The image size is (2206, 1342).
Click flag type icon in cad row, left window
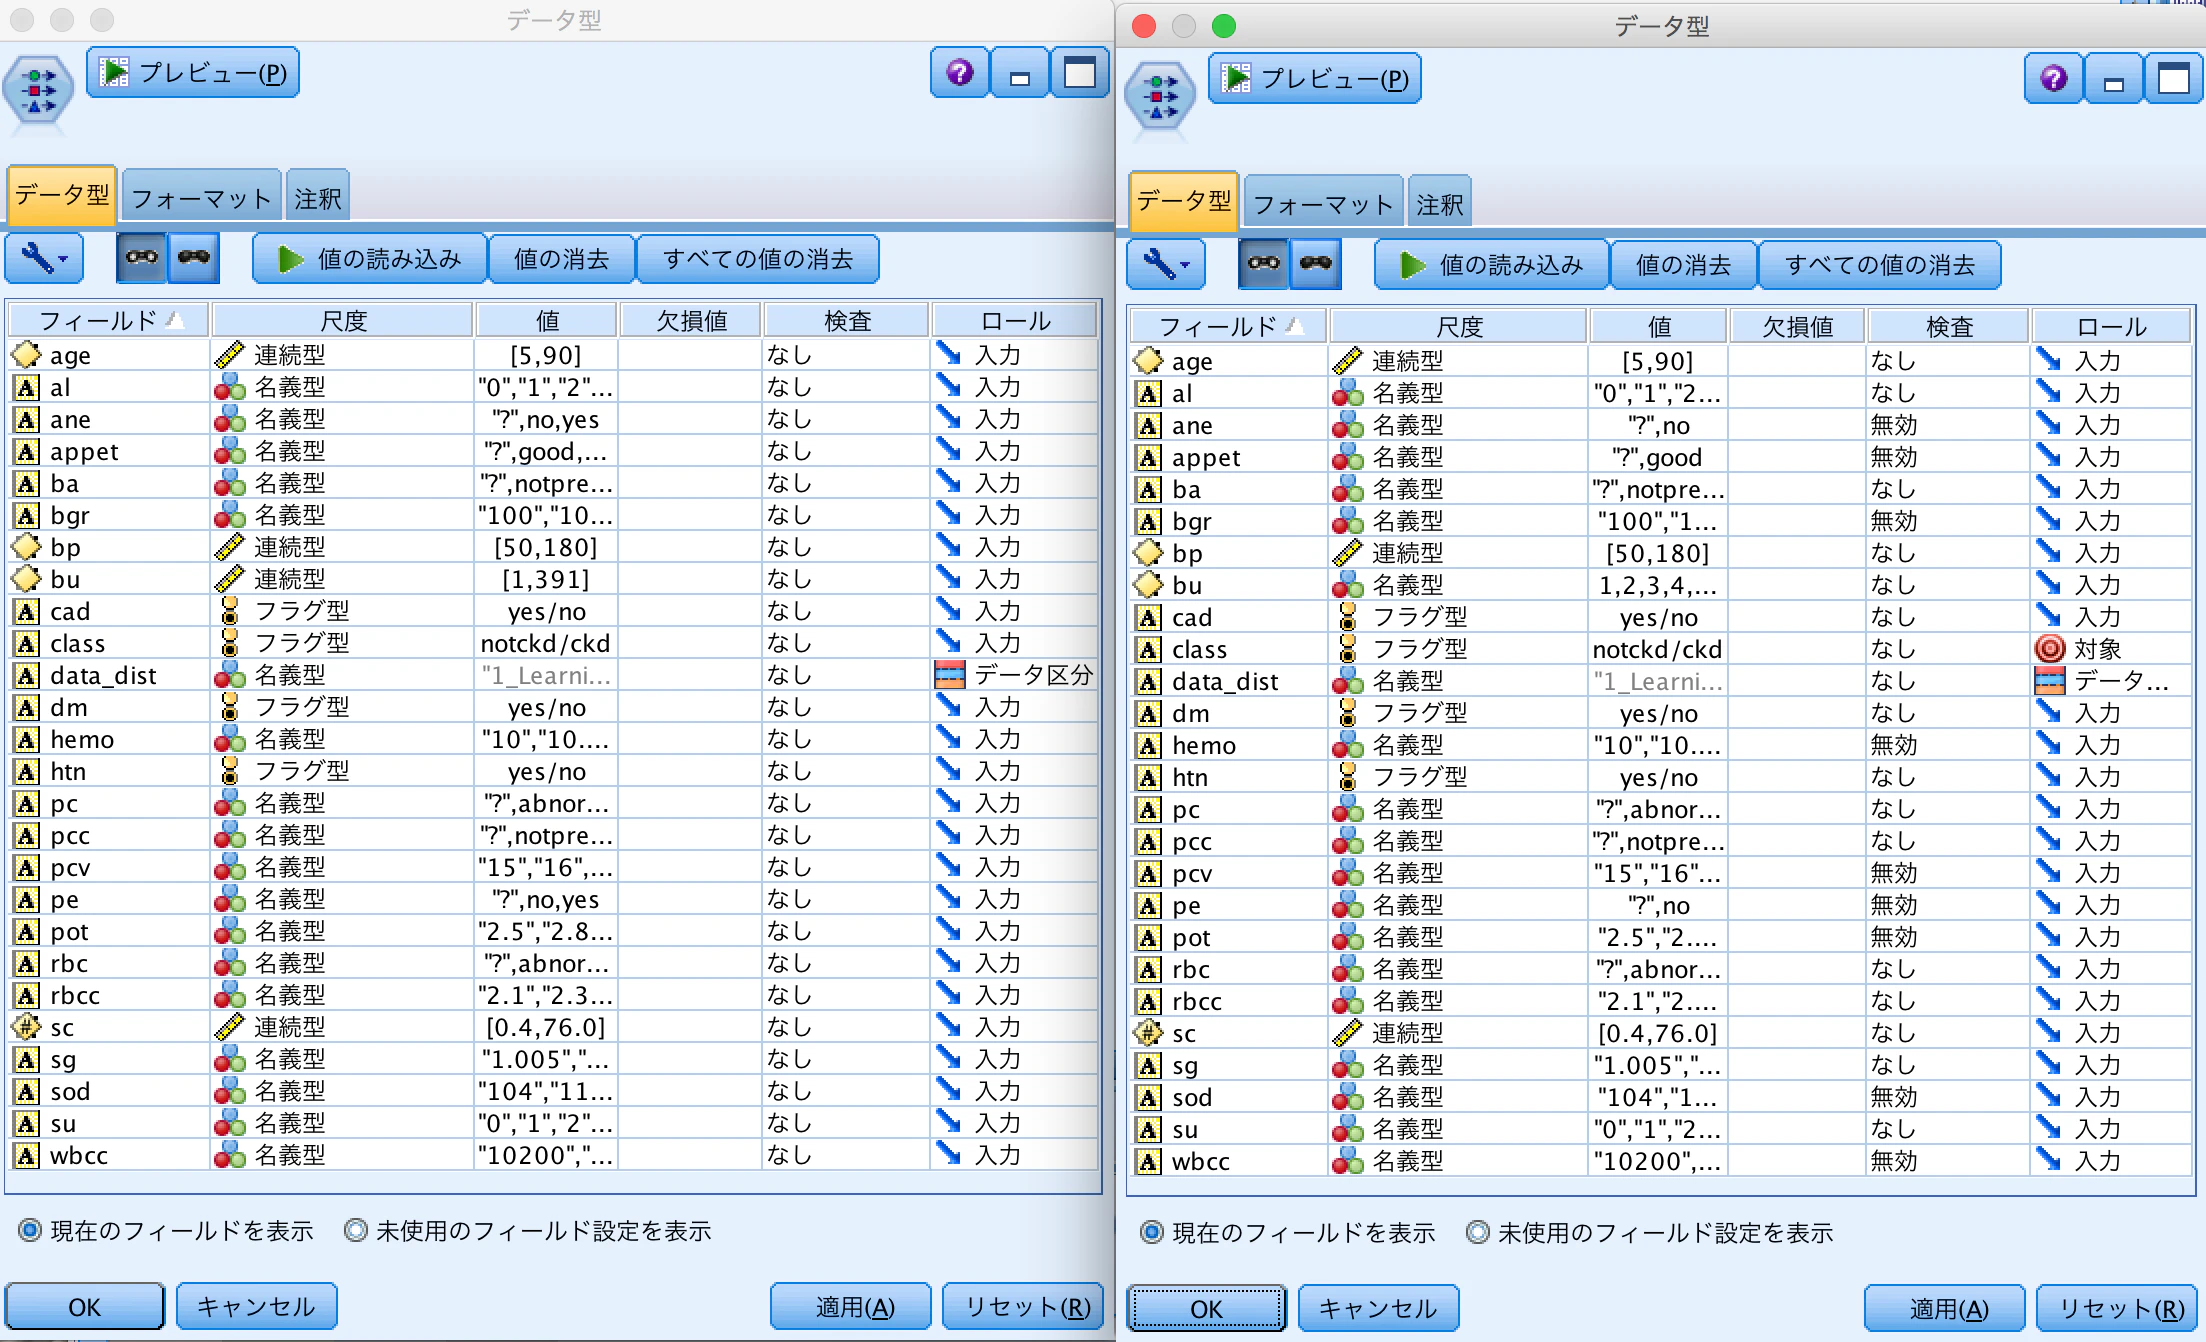pyautogui.click(x=230, y=611)
